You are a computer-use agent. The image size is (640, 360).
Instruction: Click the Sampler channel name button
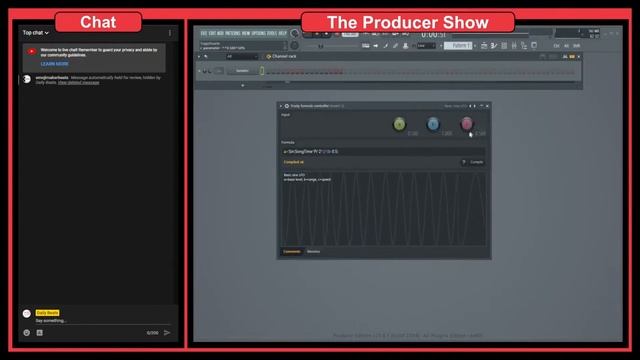[x=243, y=71]
